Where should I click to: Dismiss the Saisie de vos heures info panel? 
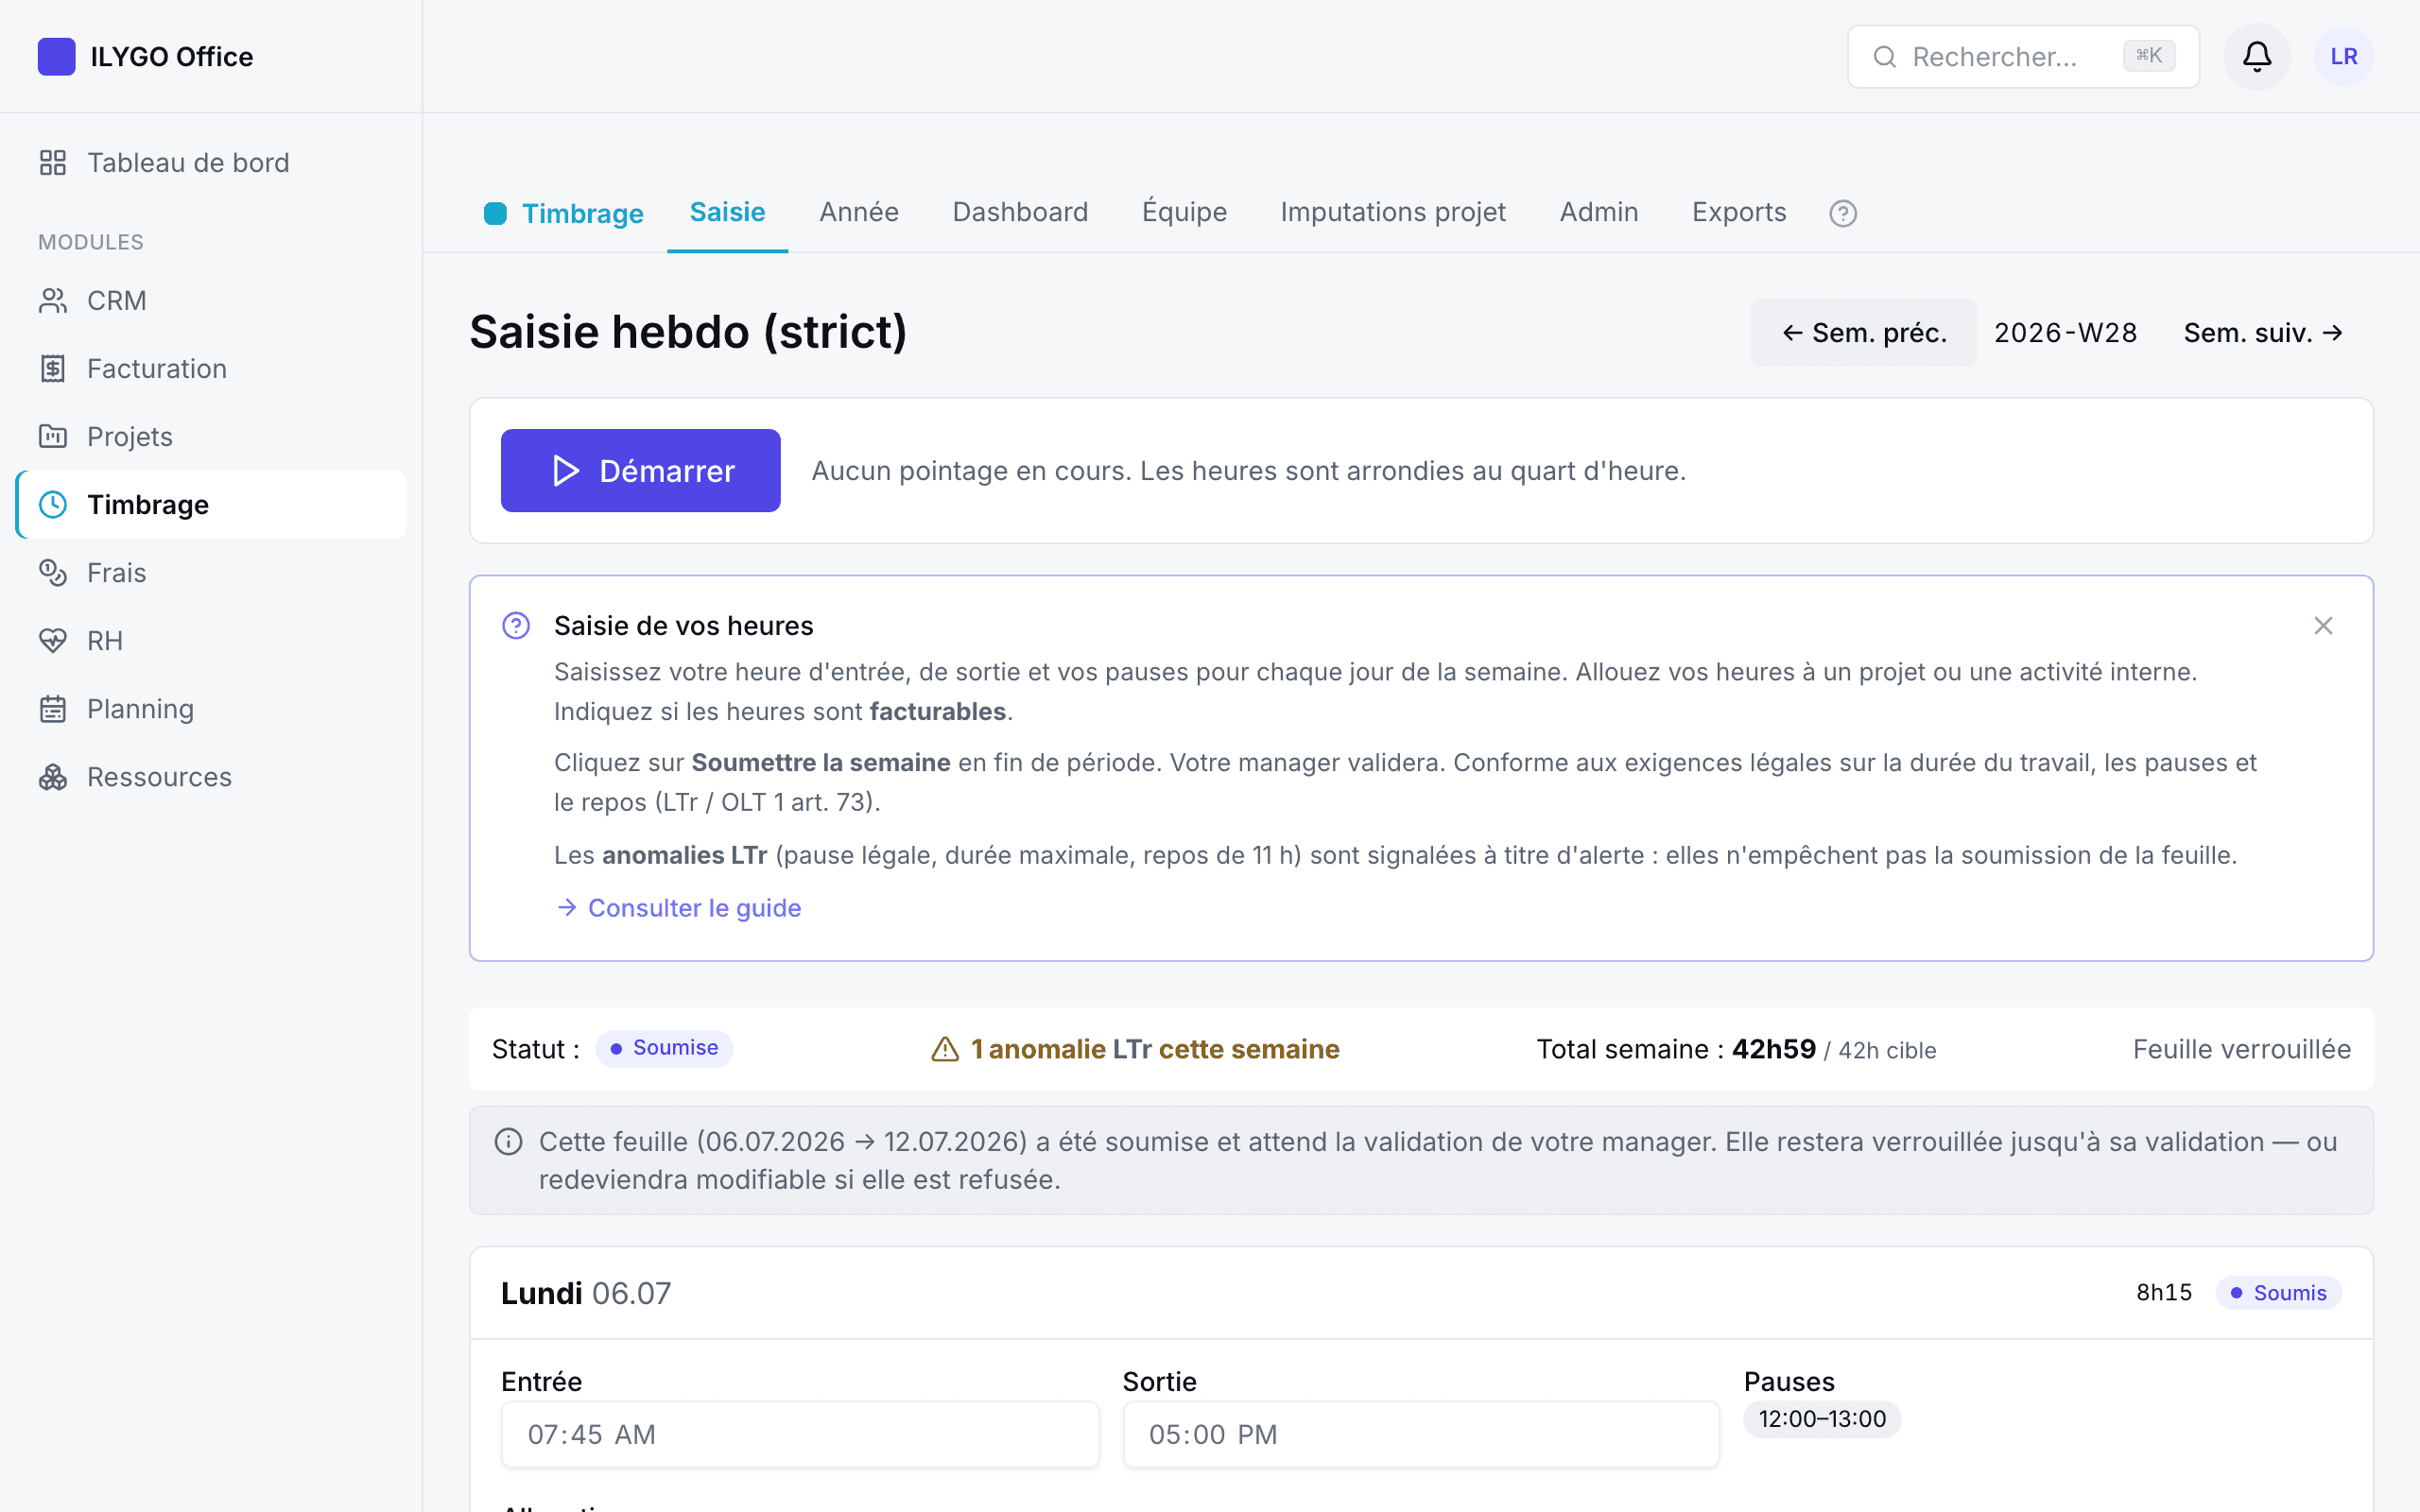click(2323, 626)
